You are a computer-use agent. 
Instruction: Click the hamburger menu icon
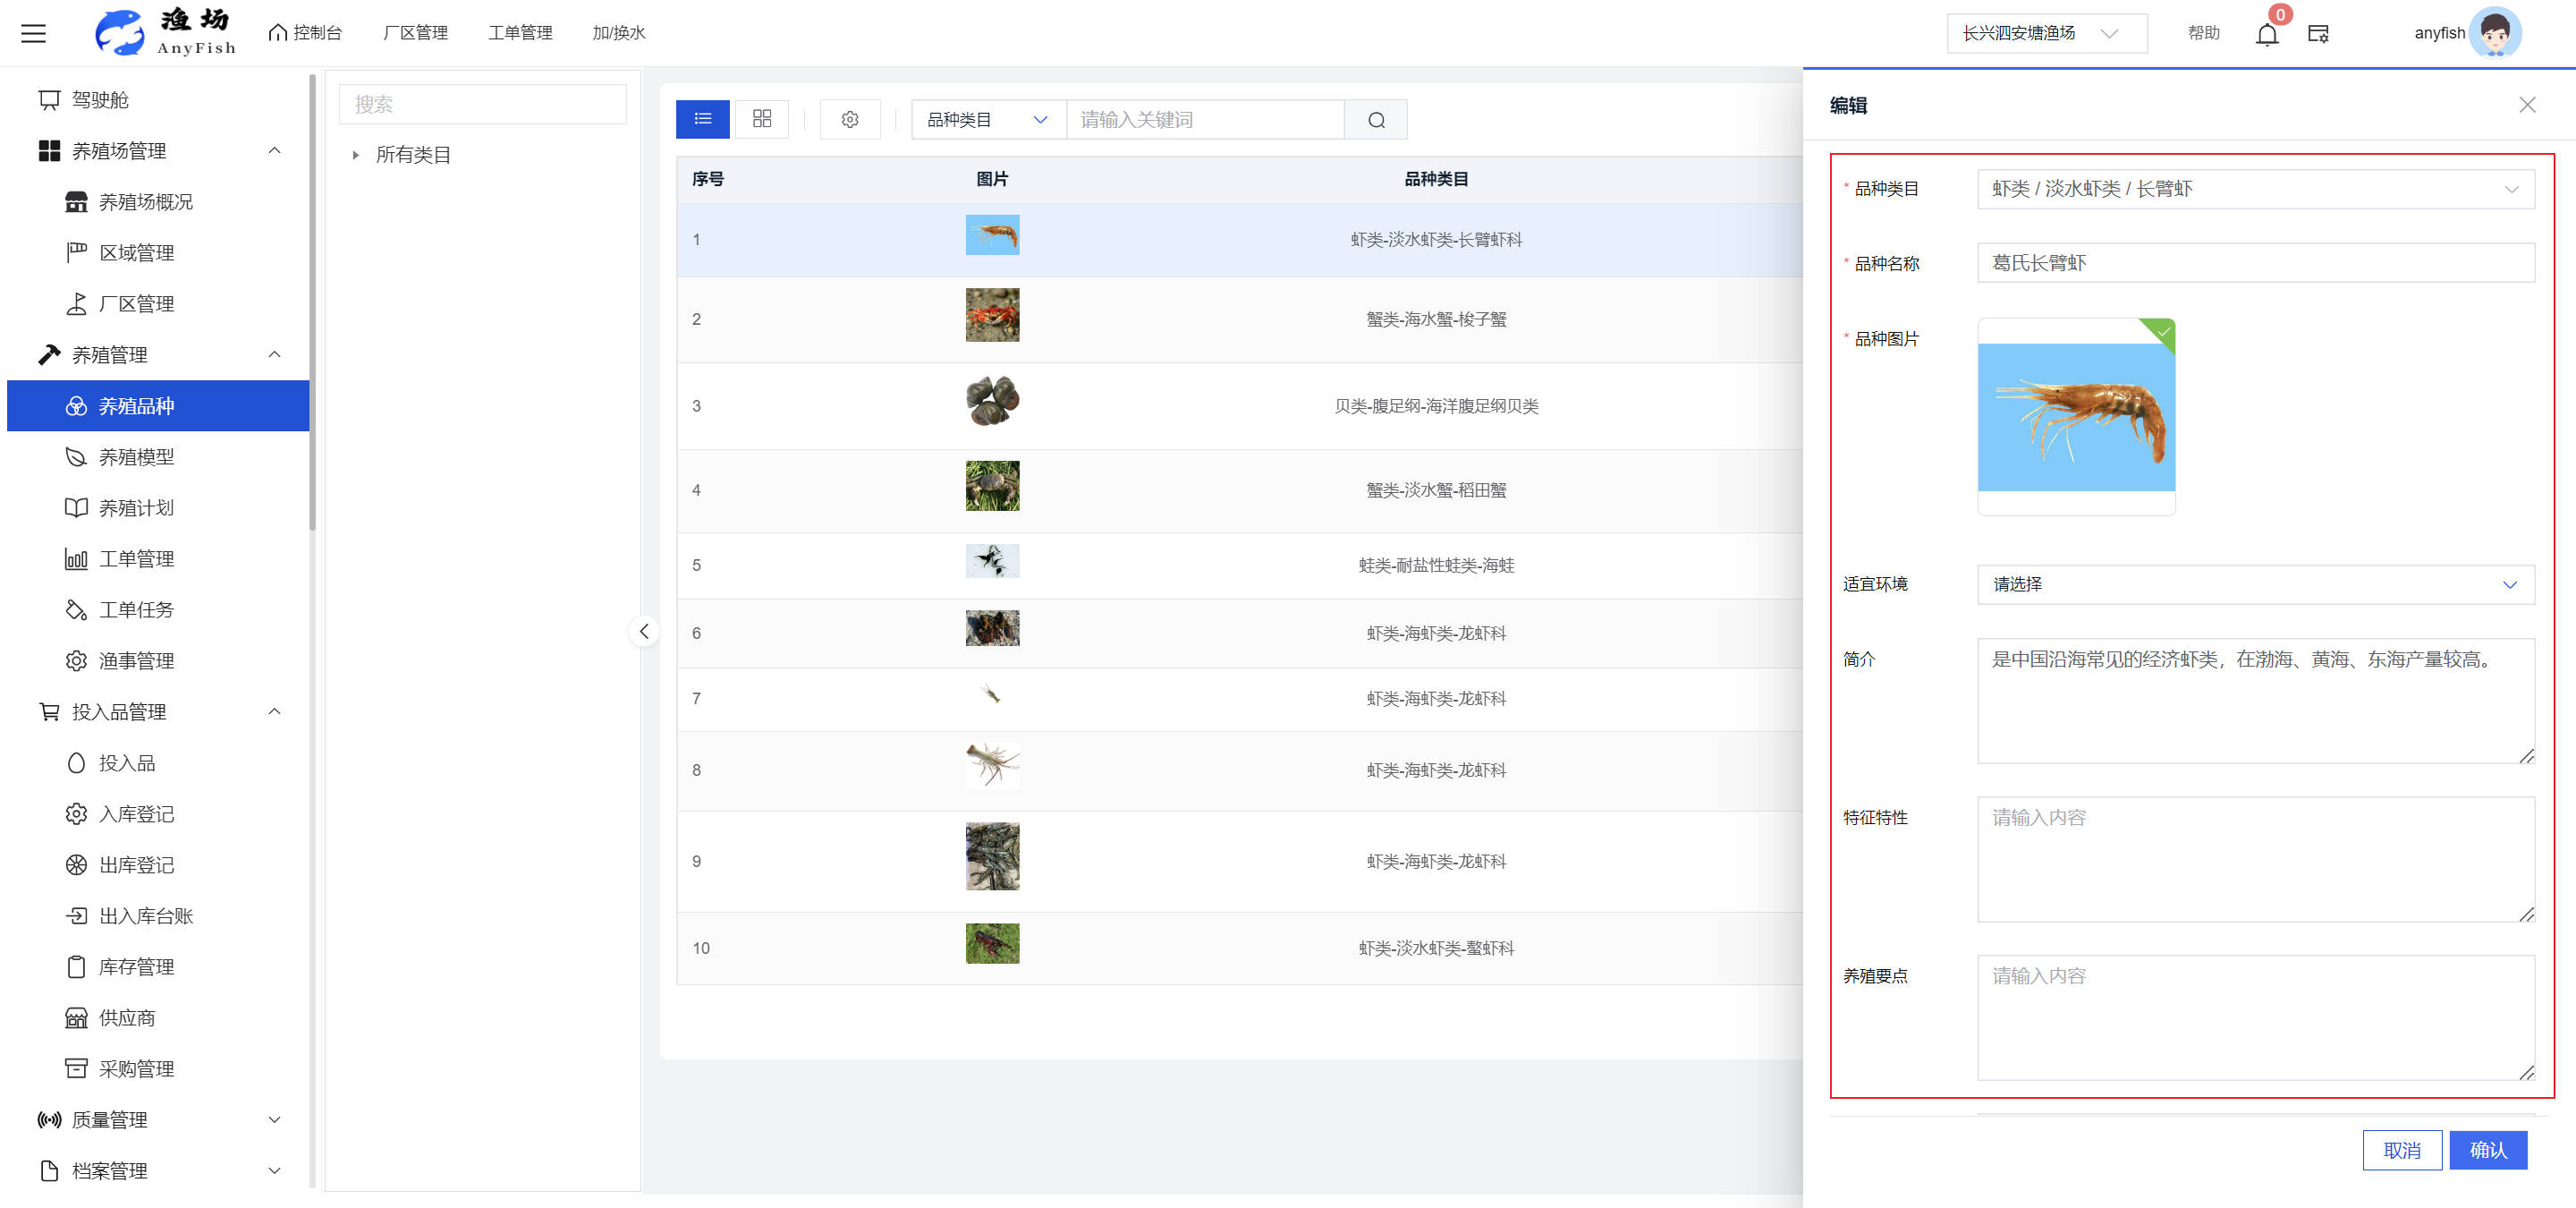(x=34, y=33)
